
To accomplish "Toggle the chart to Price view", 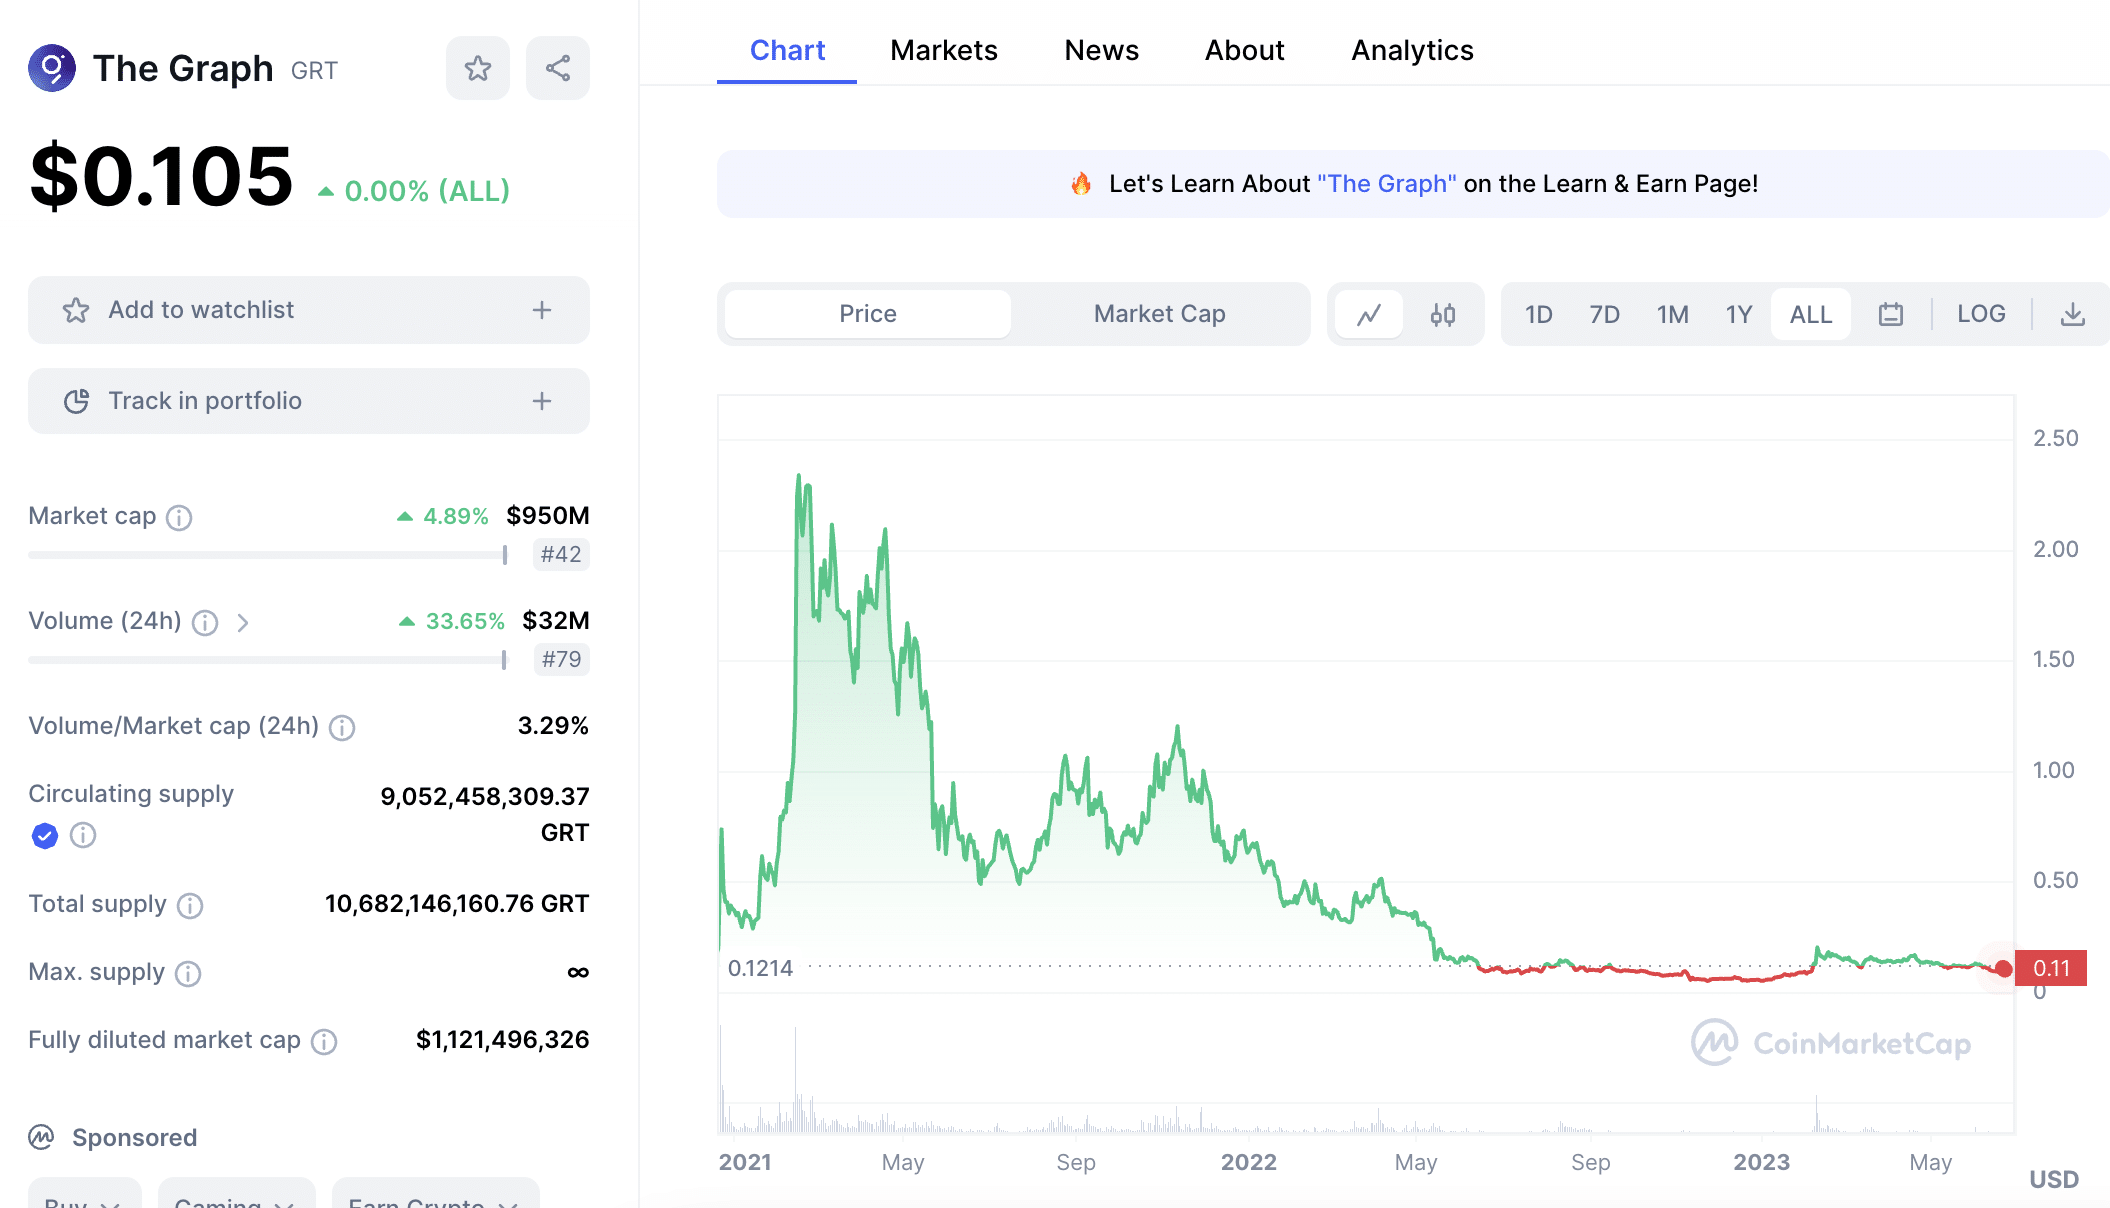I will click(868, 314).
